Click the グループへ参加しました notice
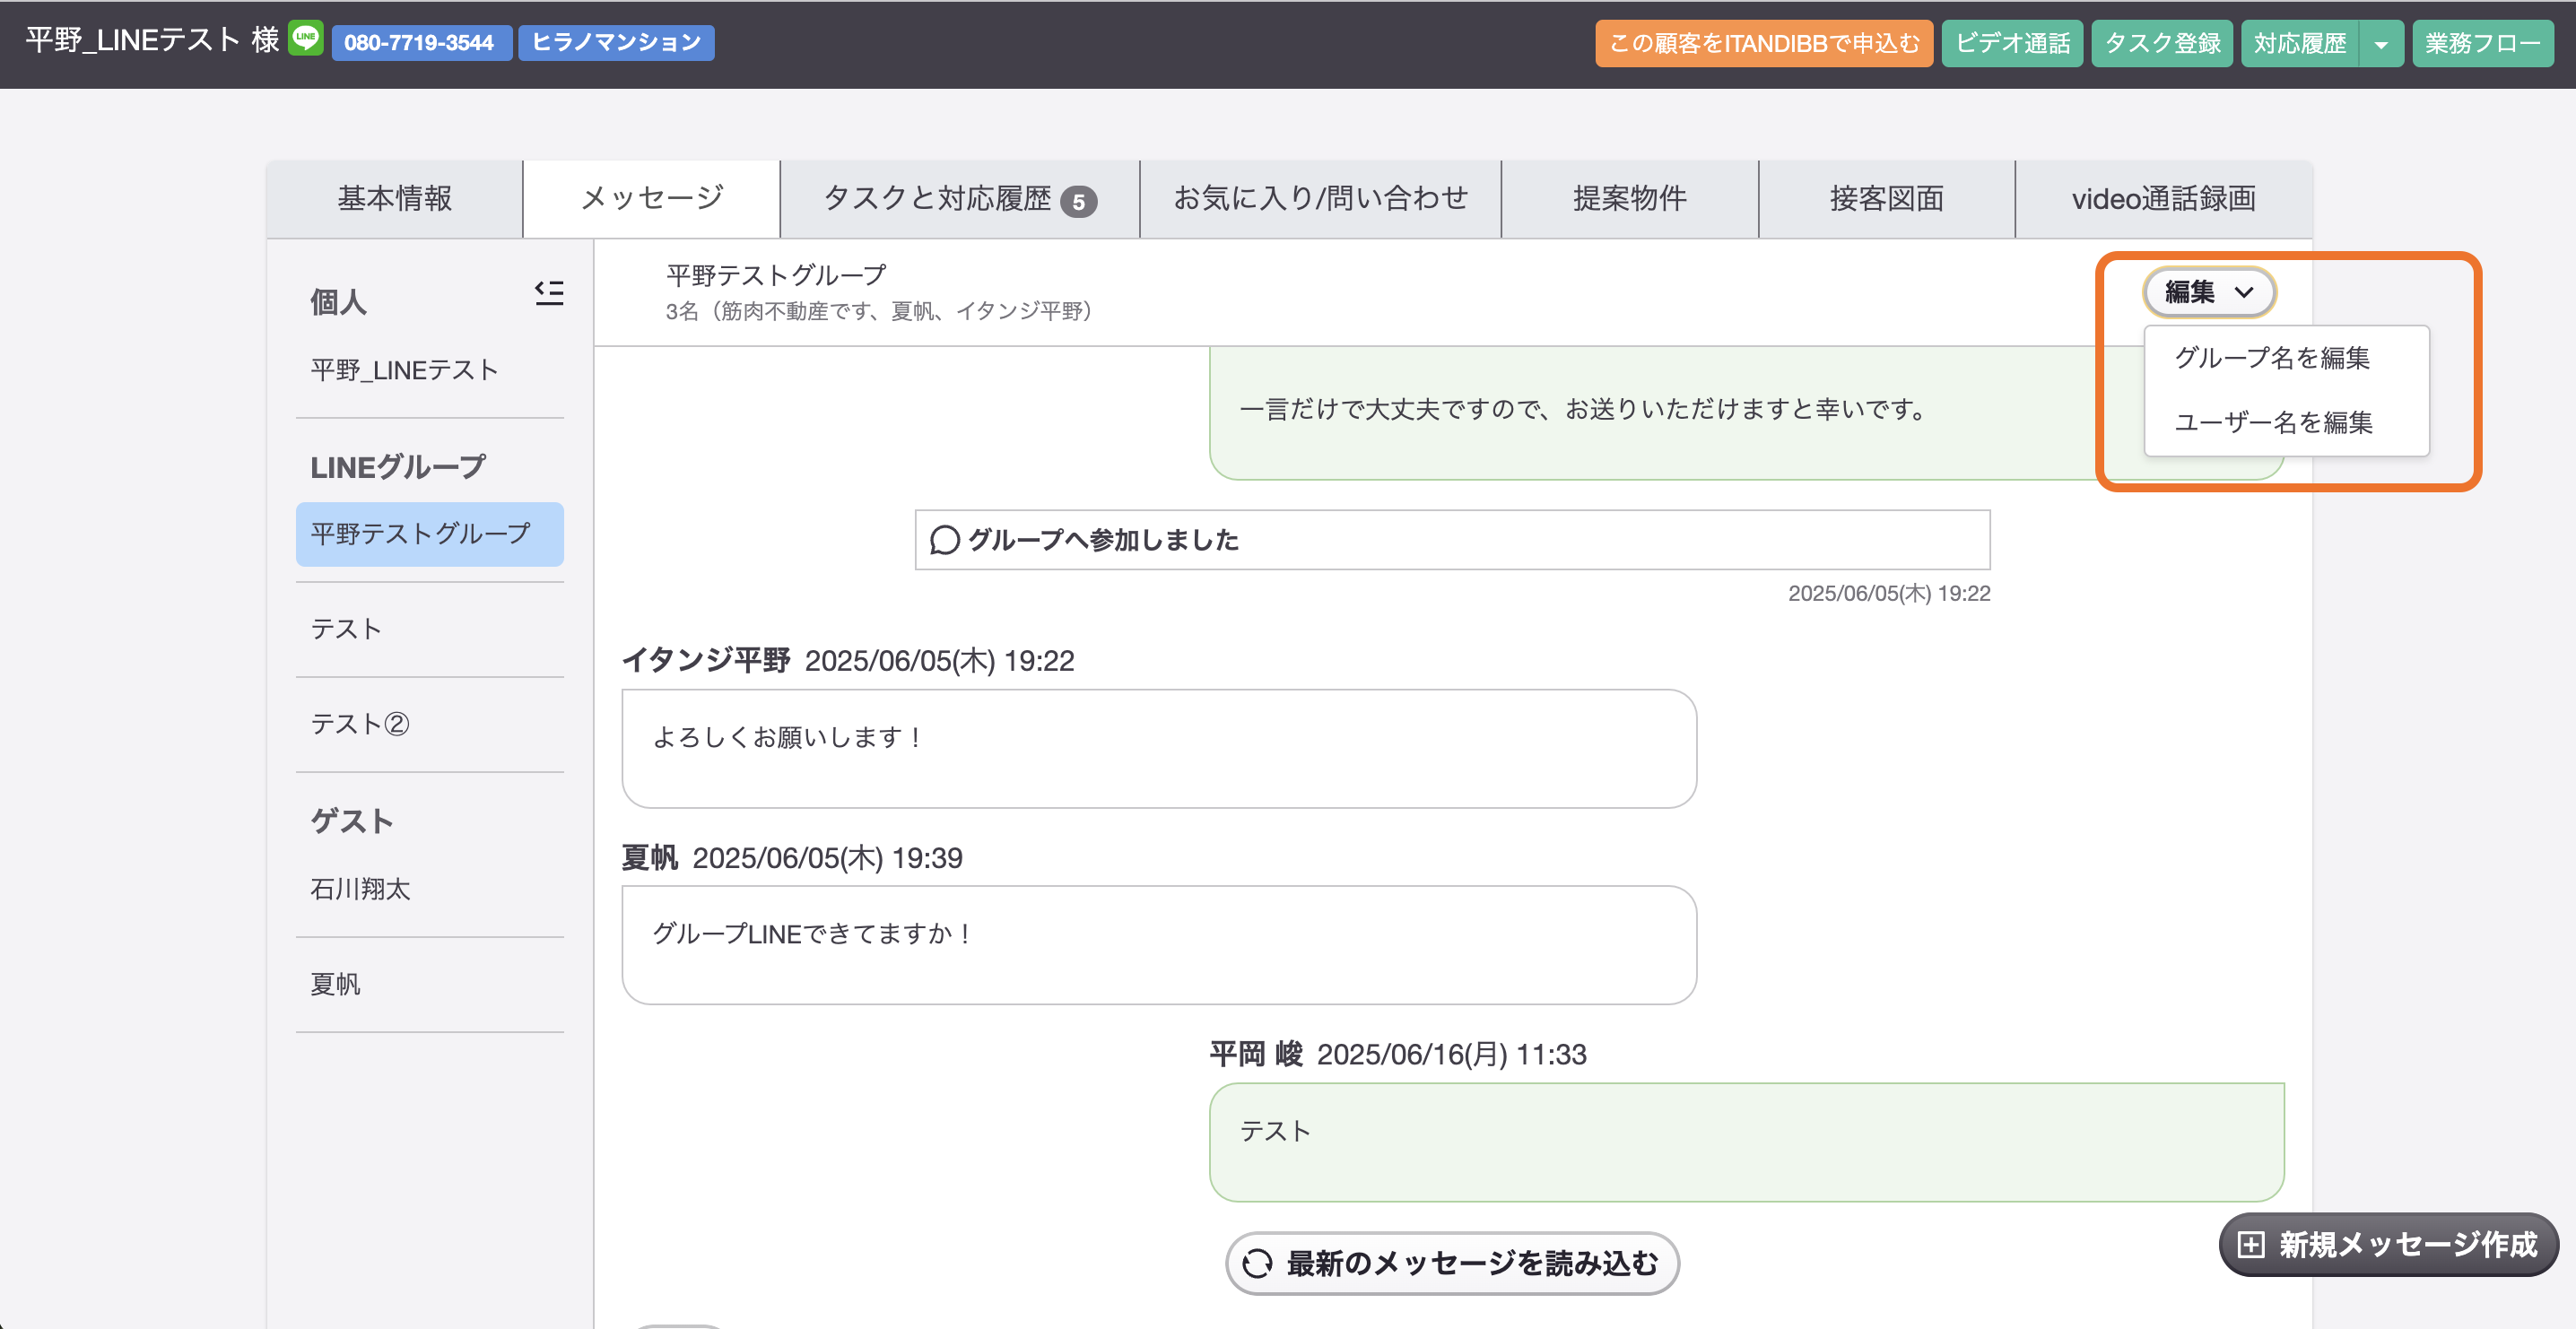This screenshot has width=2576, height=1329. 1452,540
